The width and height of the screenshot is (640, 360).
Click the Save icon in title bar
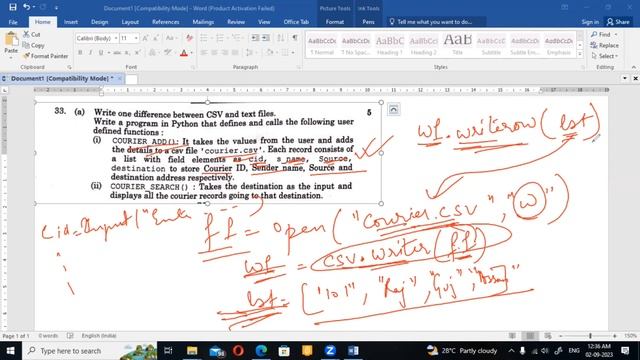(13, 7)
